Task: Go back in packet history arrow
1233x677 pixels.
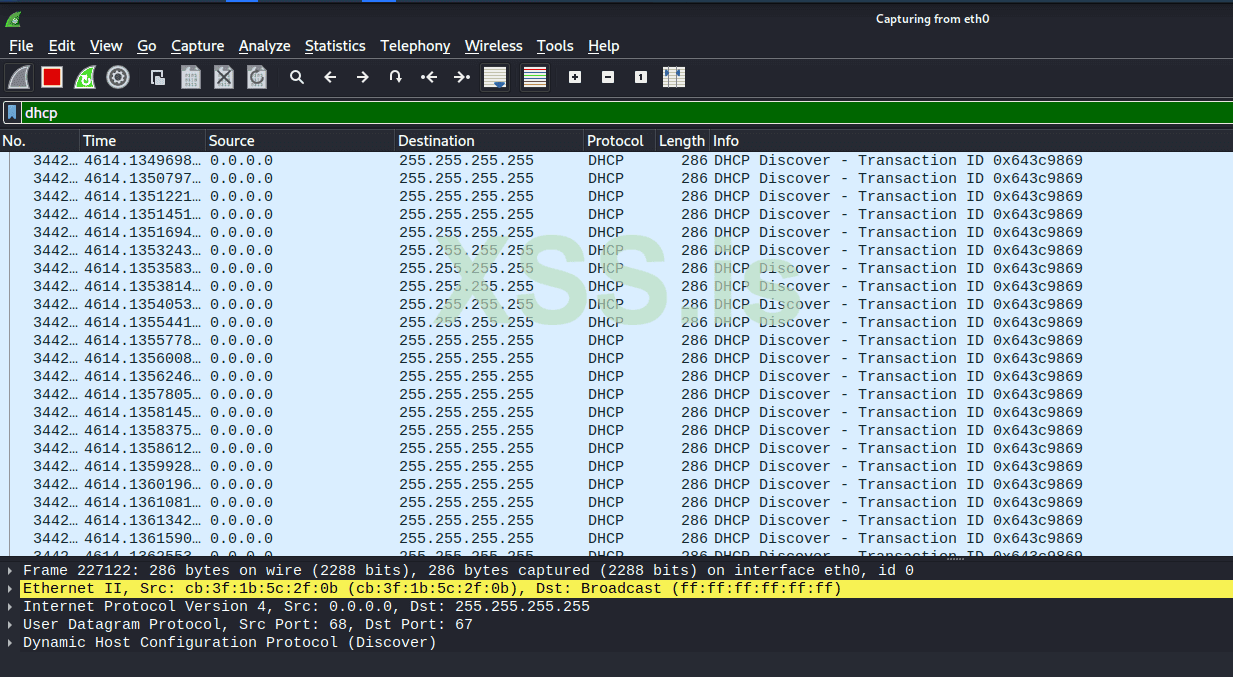Action: [330, 77]
